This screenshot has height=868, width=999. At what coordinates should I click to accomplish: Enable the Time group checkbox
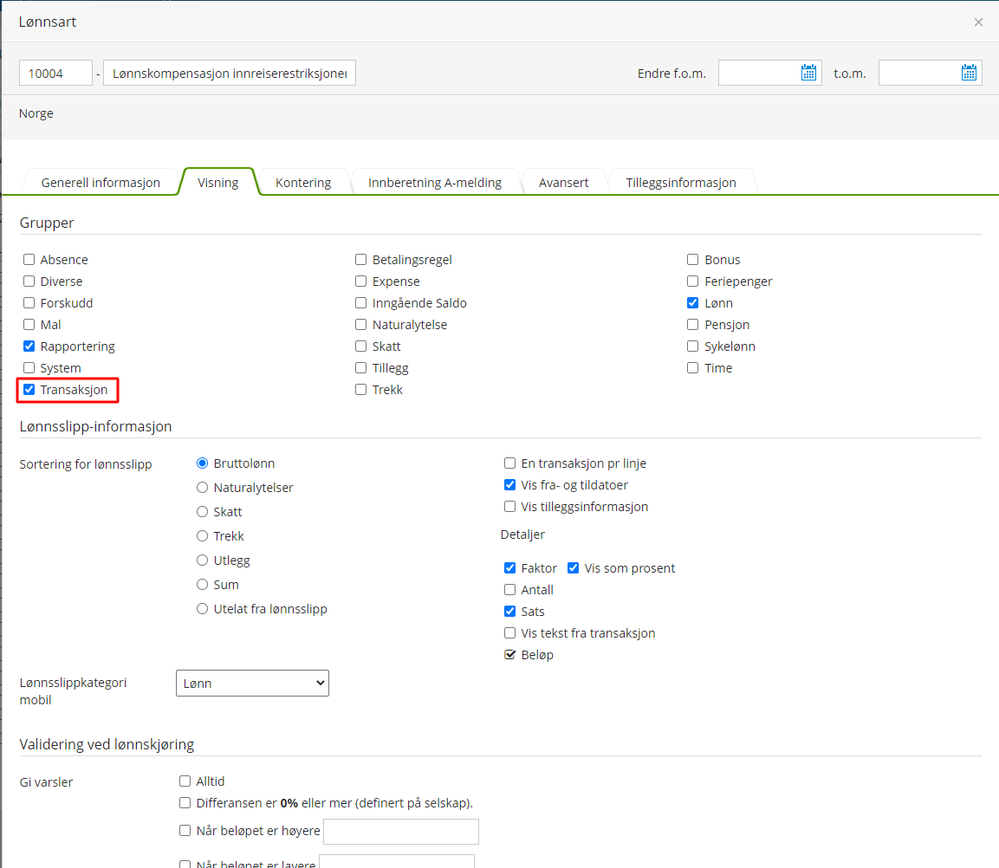coord(693,368)
